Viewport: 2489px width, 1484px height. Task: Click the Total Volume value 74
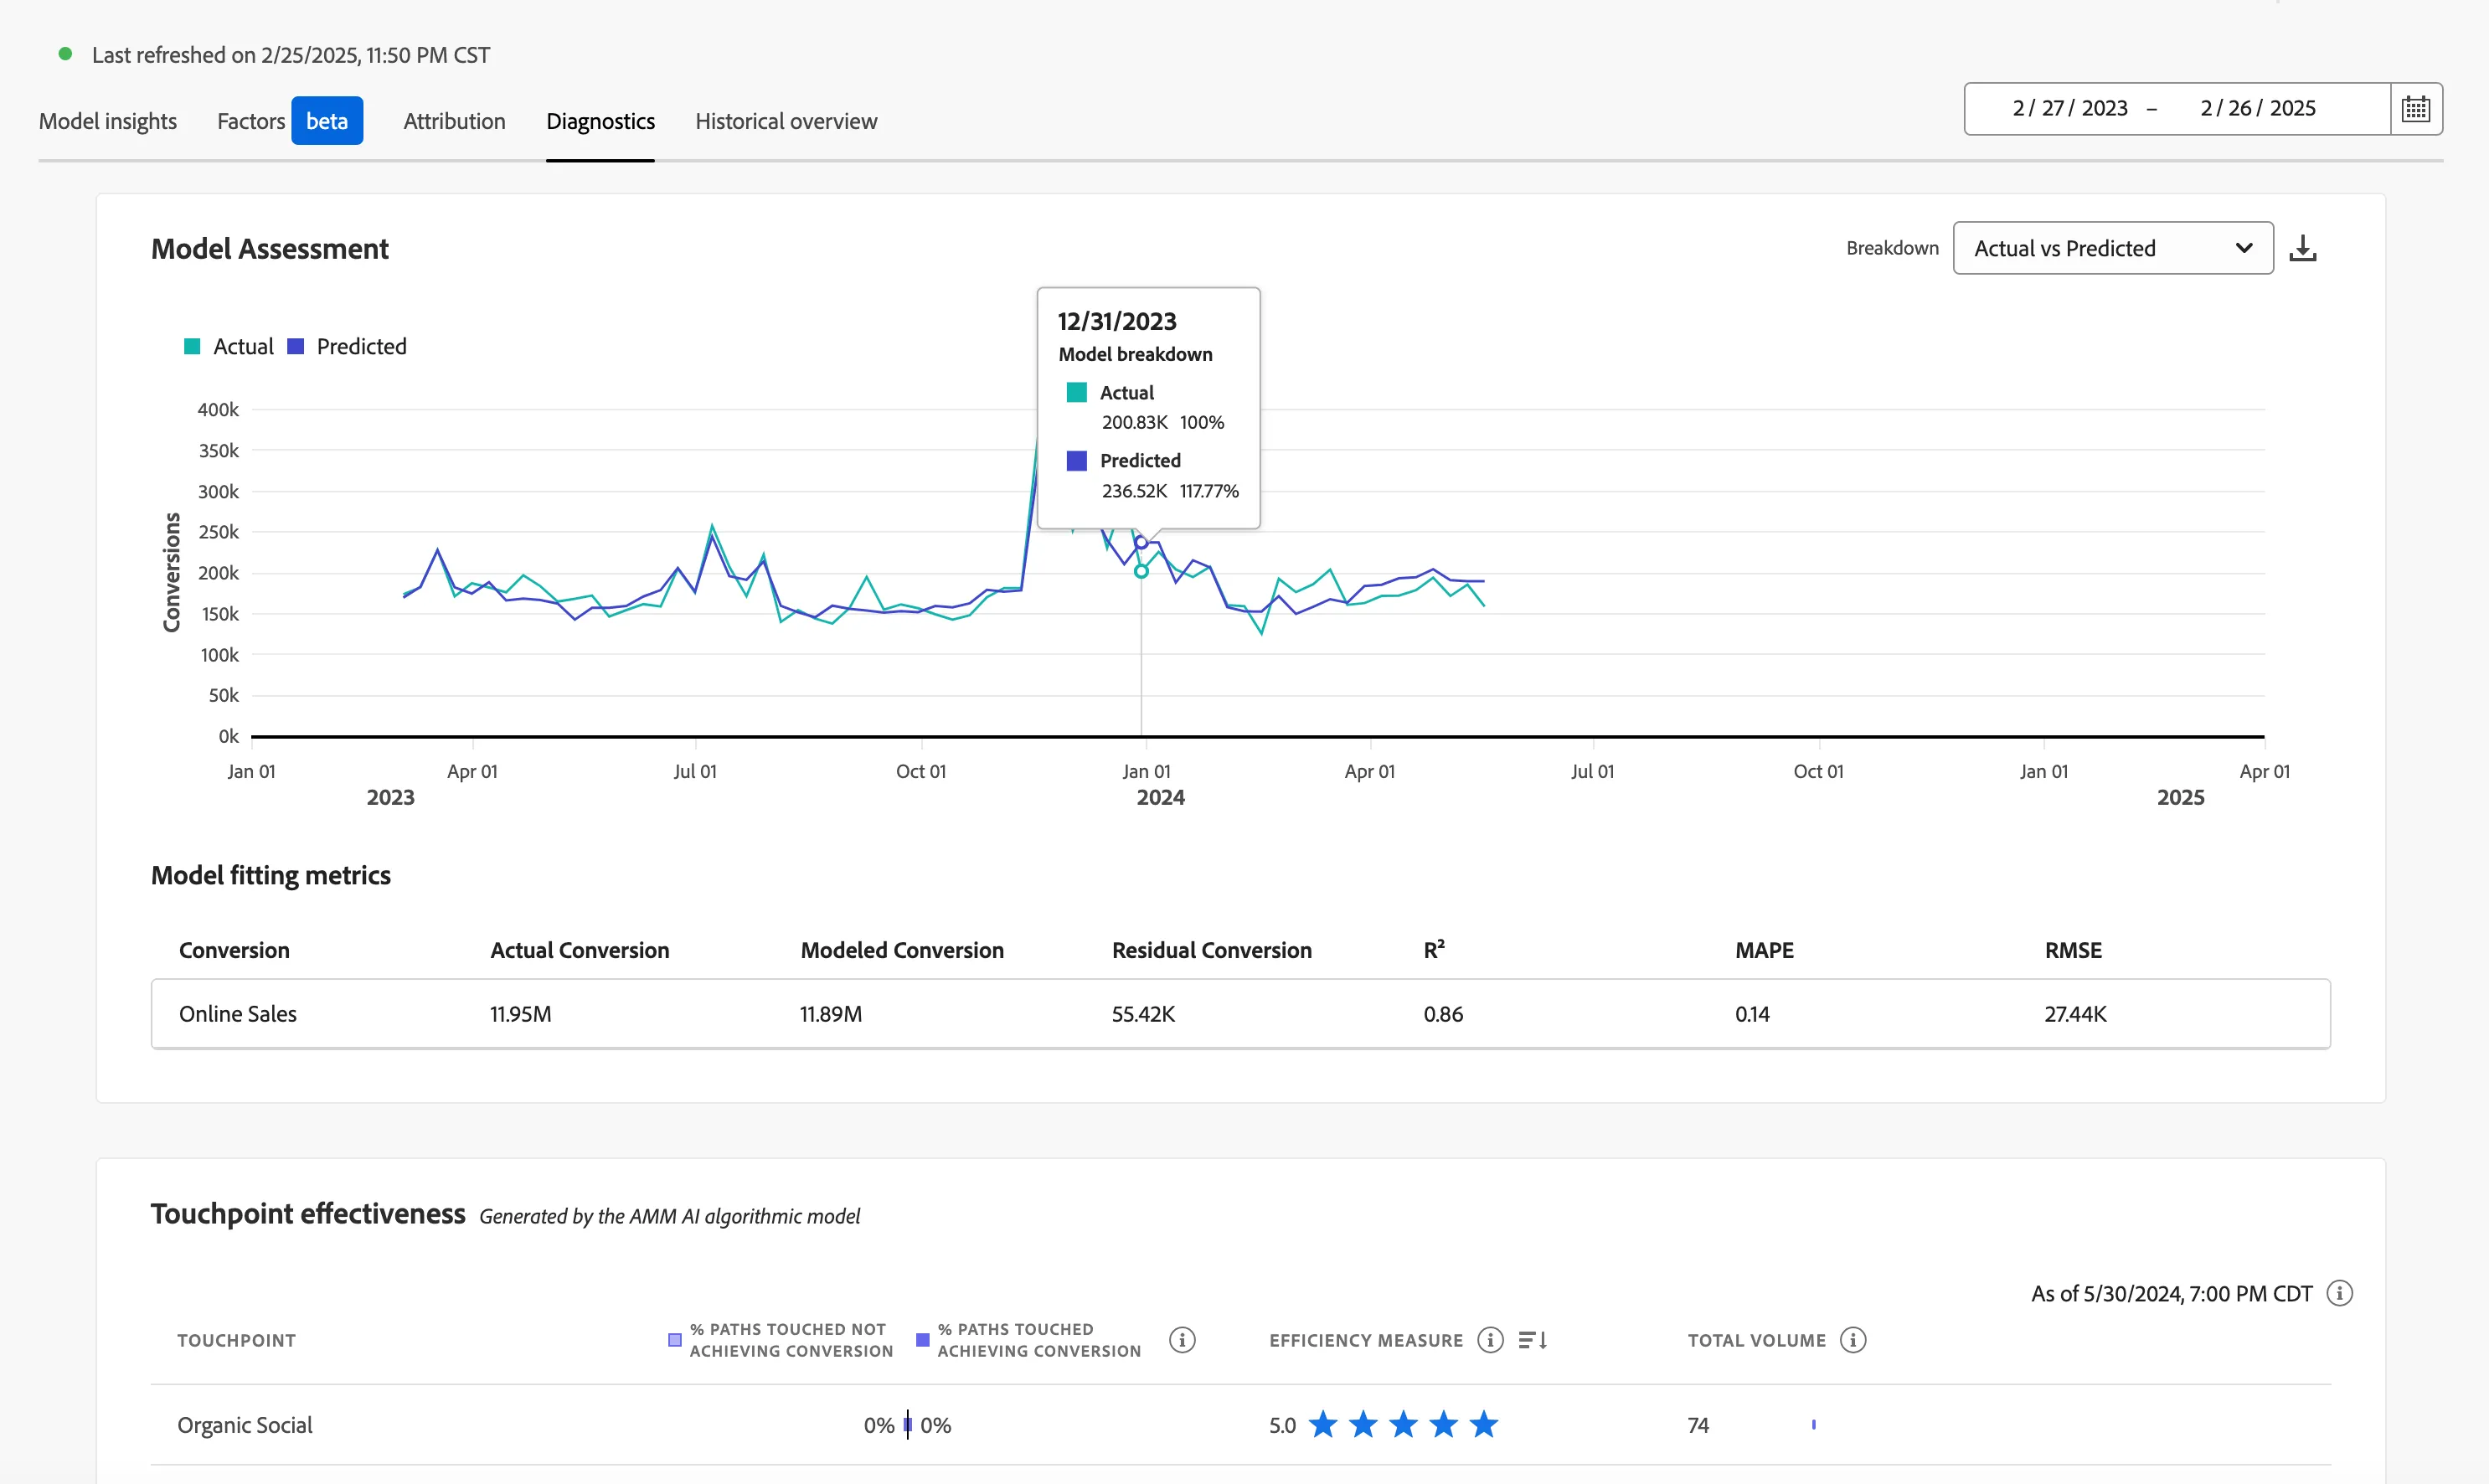pyautogui.click(x=1698, y=1425)
